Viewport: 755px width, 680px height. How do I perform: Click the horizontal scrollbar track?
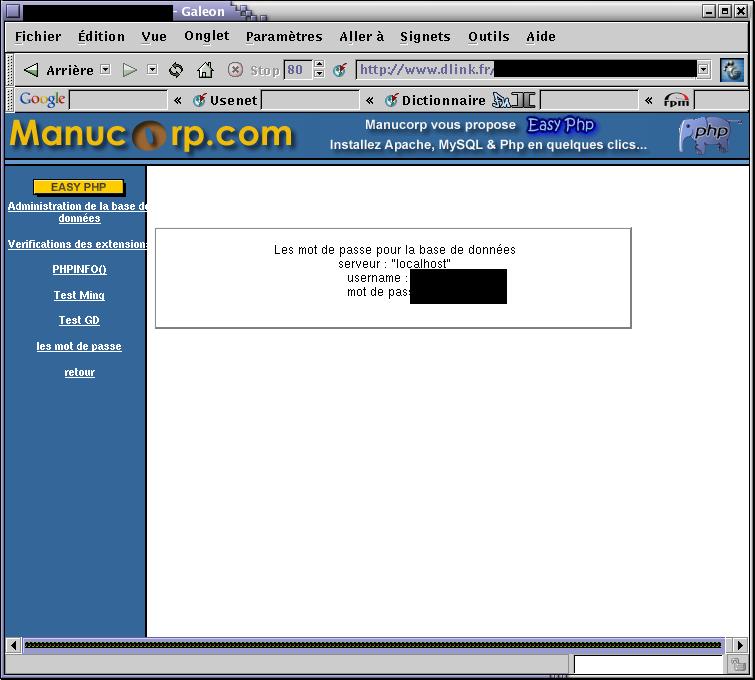[372, 645]
